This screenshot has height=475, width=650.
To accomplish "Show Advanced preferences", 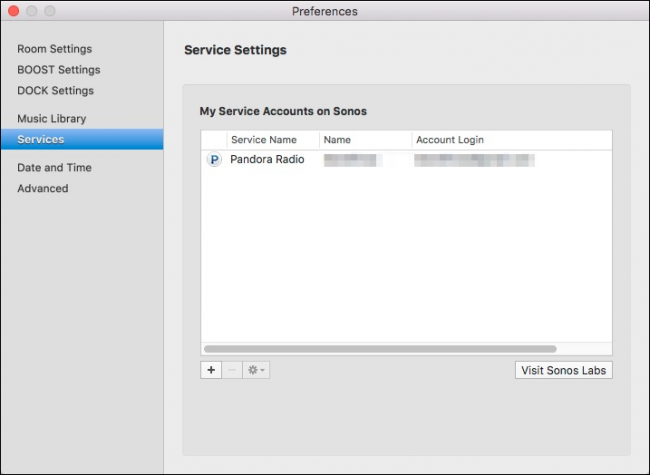I will tap(43, 189).
